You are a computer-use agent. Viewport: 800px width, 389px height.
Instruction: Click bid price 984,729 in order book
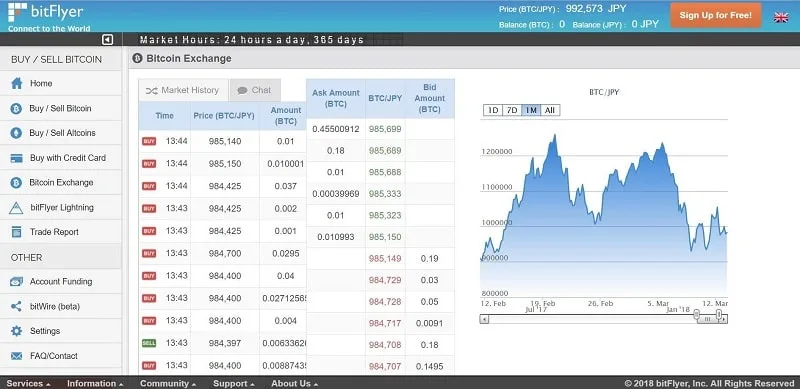pyautogui.click(x=385, y=280)
